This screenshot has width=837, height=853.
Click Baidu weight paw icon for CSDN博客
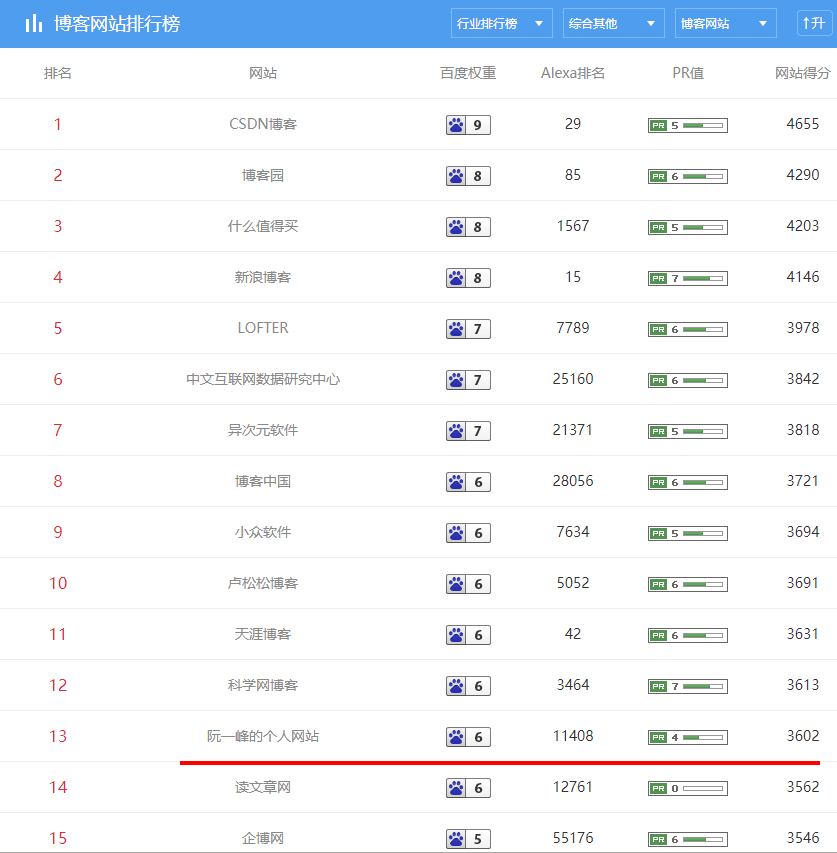point(456,125)
